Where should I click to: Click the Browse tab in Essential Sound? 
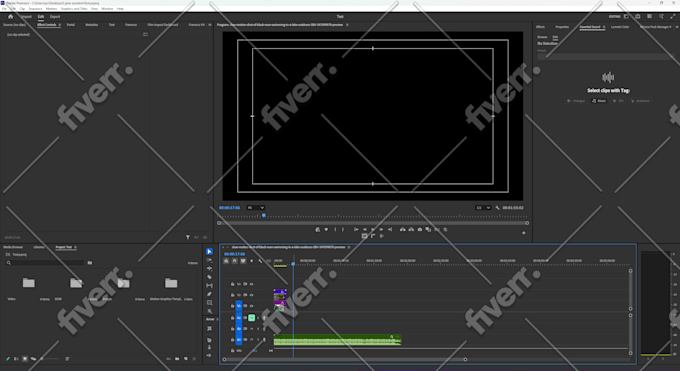click(542, 37)
